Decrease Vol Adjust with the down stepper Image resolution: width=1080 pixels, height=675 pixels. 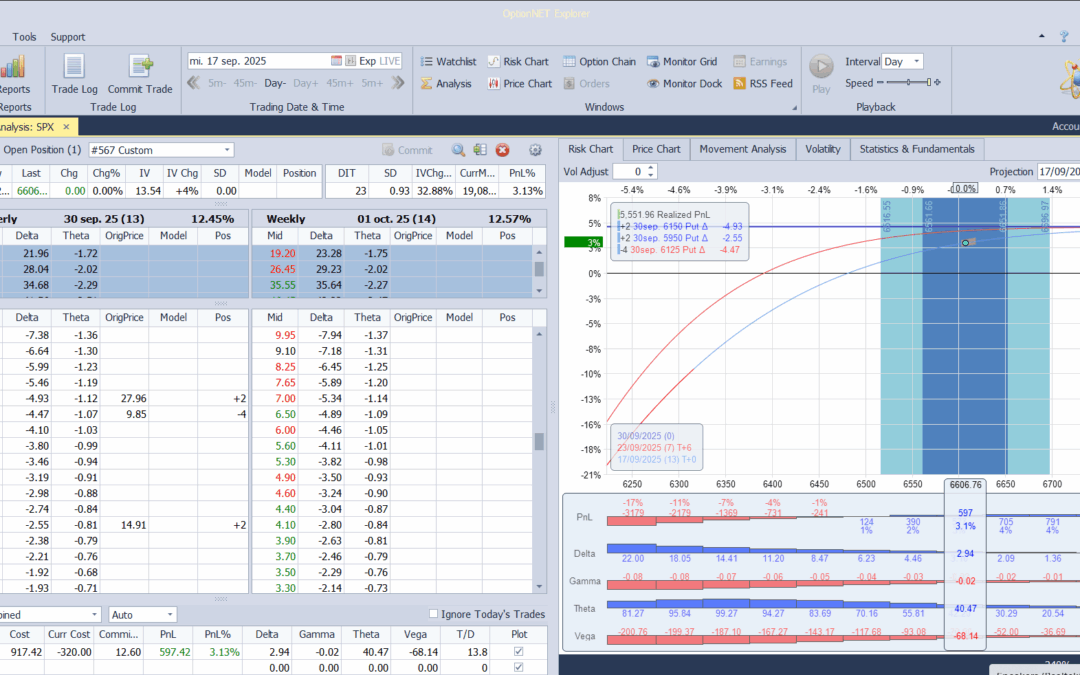652,175
